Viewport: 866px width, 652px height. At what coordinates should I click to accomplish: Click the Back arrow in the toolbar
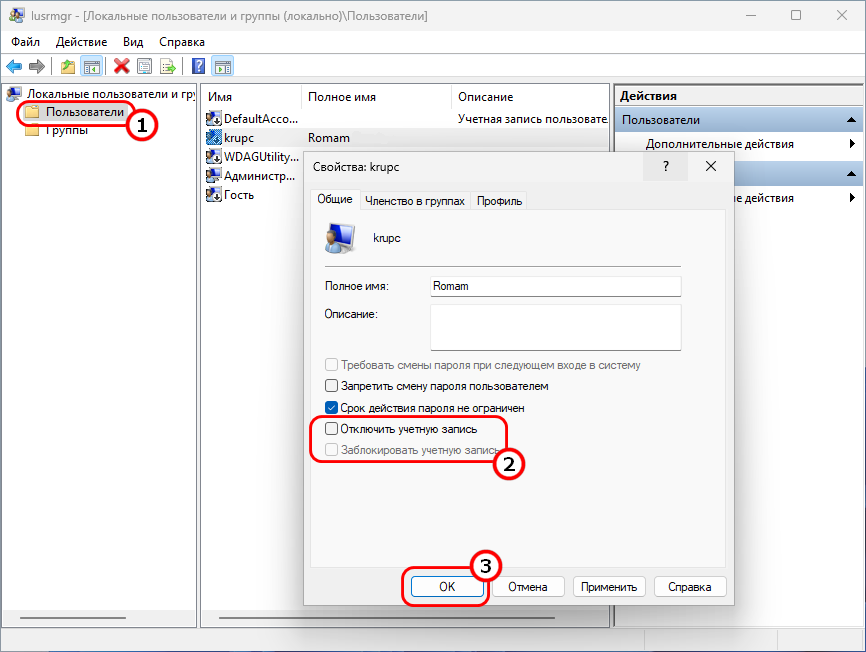tap(14, 67)
